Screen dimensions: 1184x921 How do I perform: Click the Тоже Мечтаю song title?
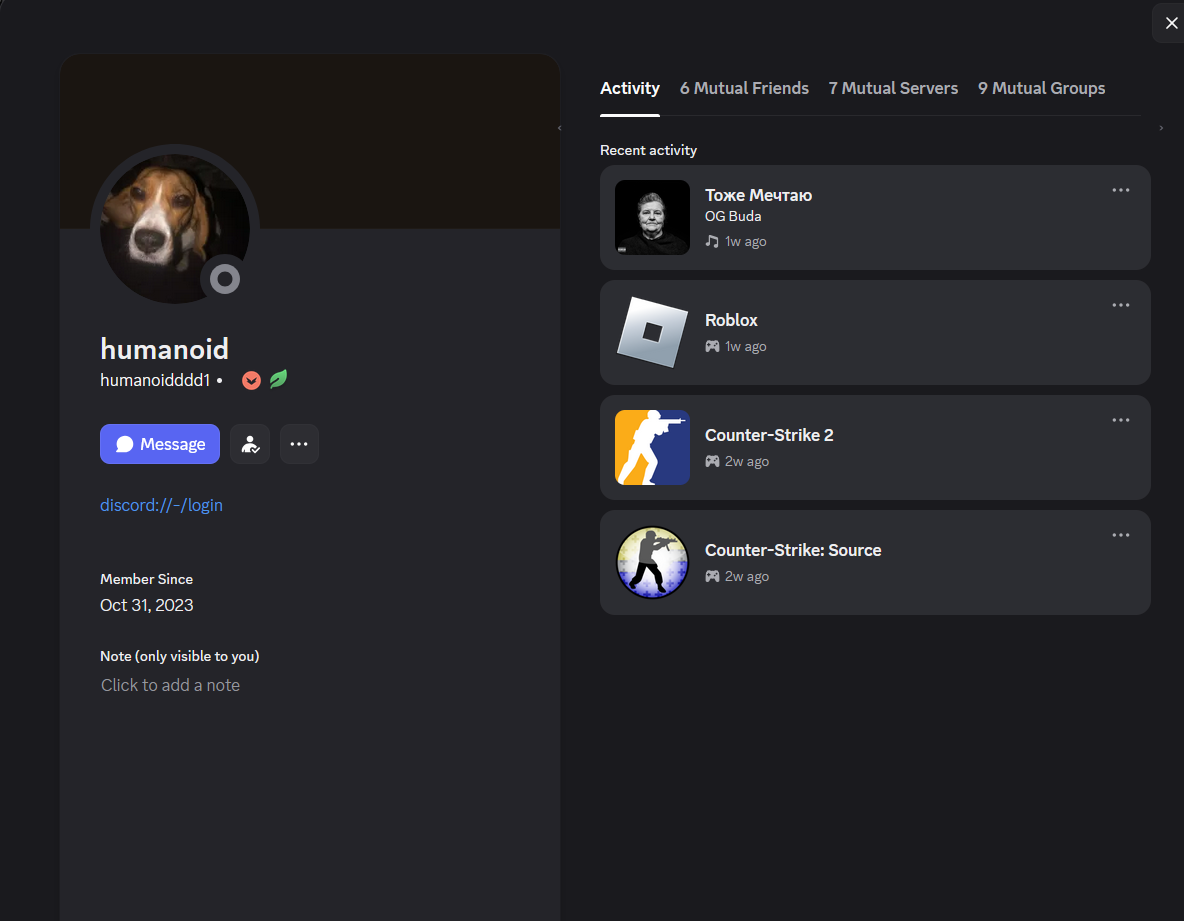tap(758, 196)
